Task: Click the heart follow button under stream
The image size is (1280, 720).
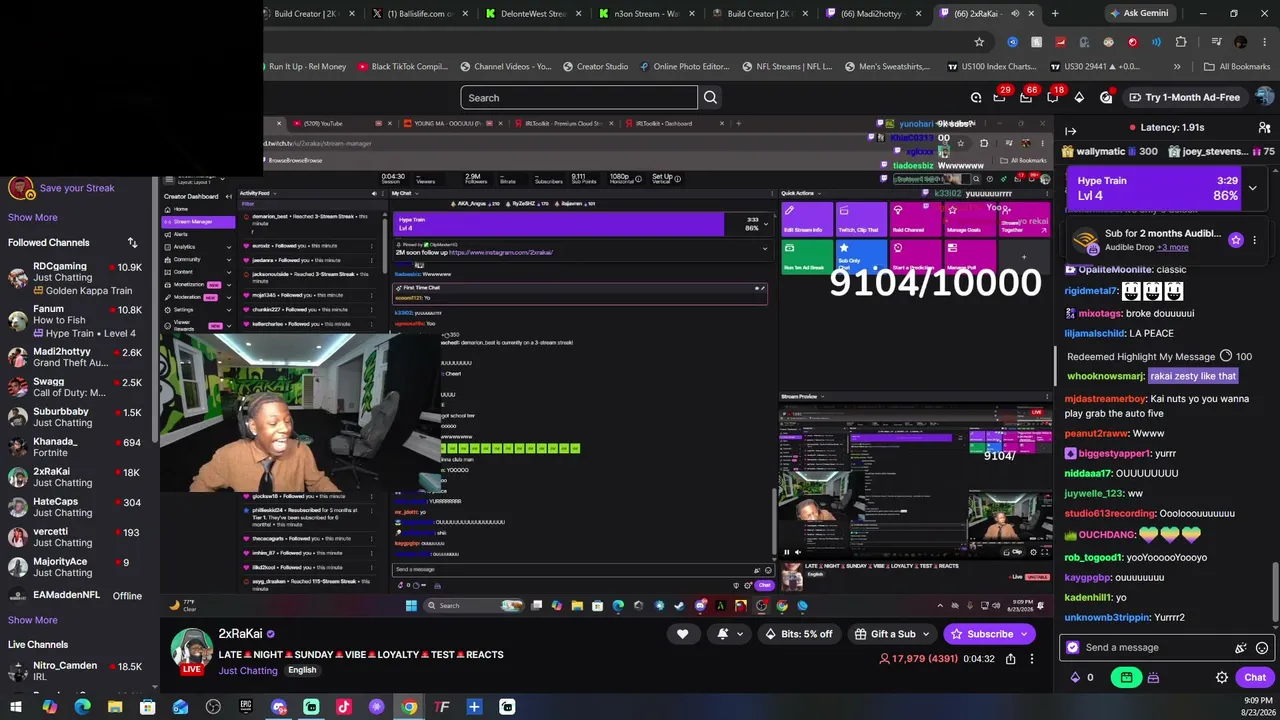Action: pos(683,634)
